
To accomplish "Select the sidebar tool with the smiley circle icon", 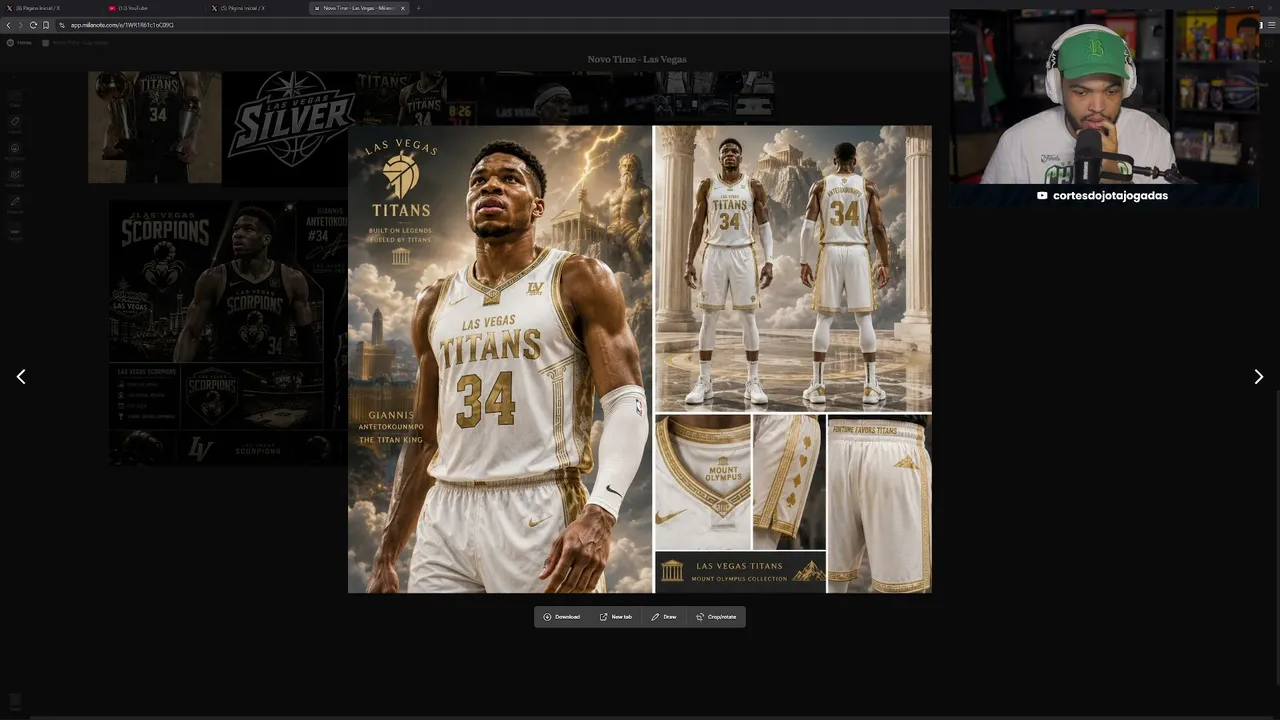I will (x=15, y=150).
